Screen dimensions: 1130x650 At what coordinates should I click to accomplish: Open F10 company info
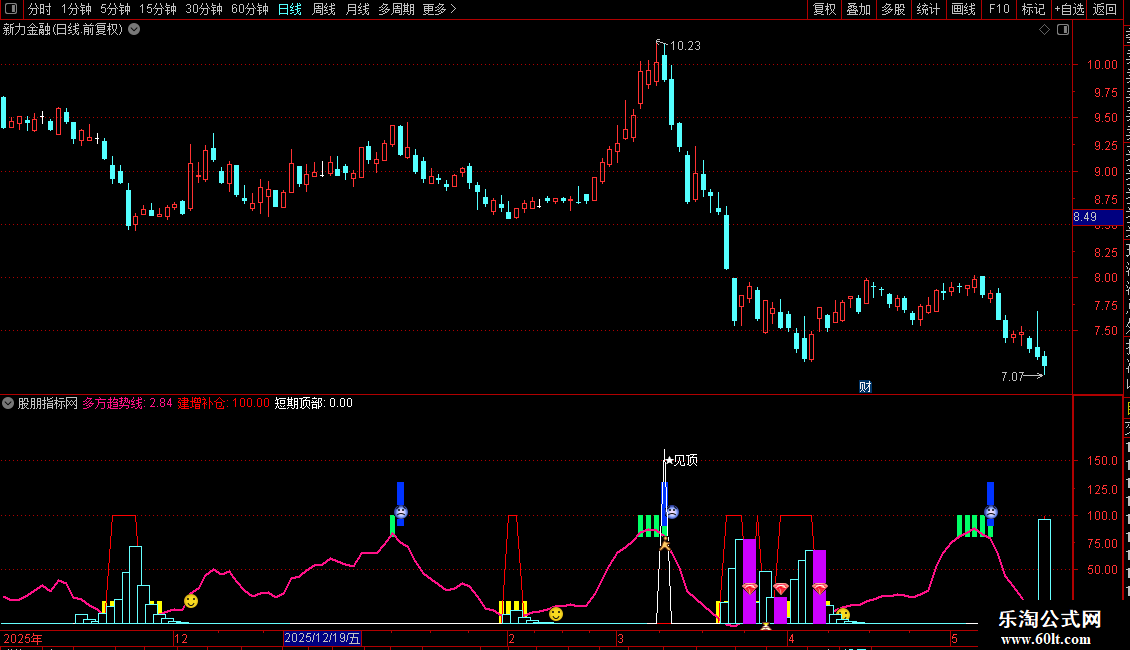click(x=999, y=9)
